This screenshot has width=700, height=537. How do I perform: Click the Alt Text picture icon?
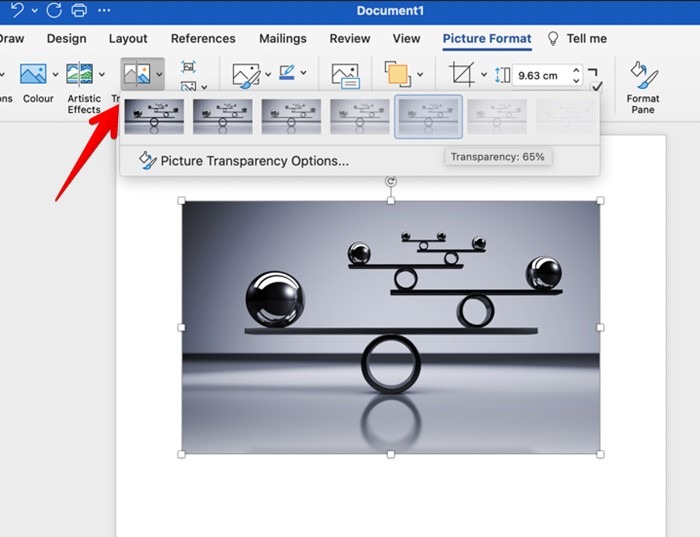(x=346, y=75)
